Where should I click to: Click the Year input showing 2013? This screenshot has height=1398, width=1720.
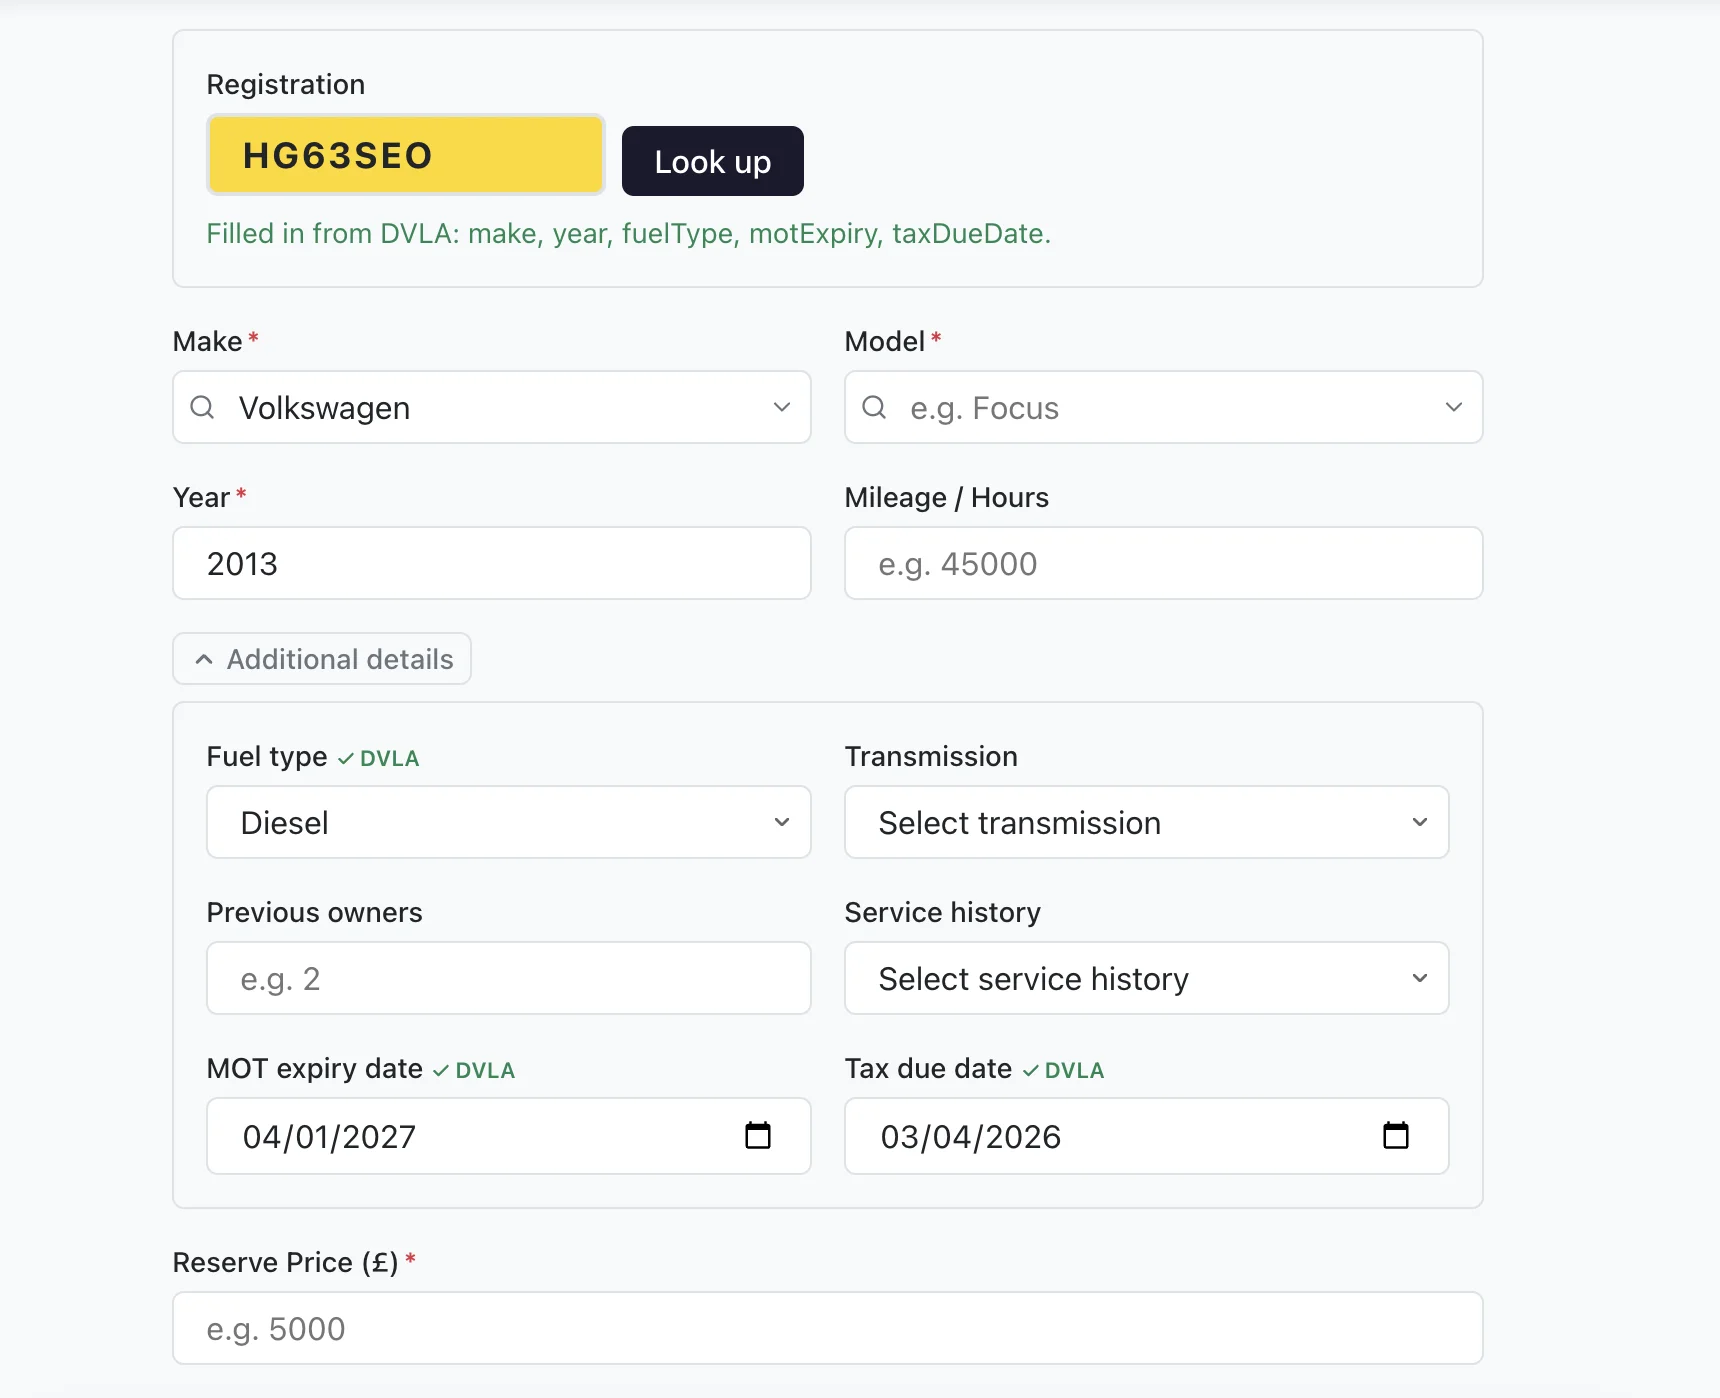[491, 564]
